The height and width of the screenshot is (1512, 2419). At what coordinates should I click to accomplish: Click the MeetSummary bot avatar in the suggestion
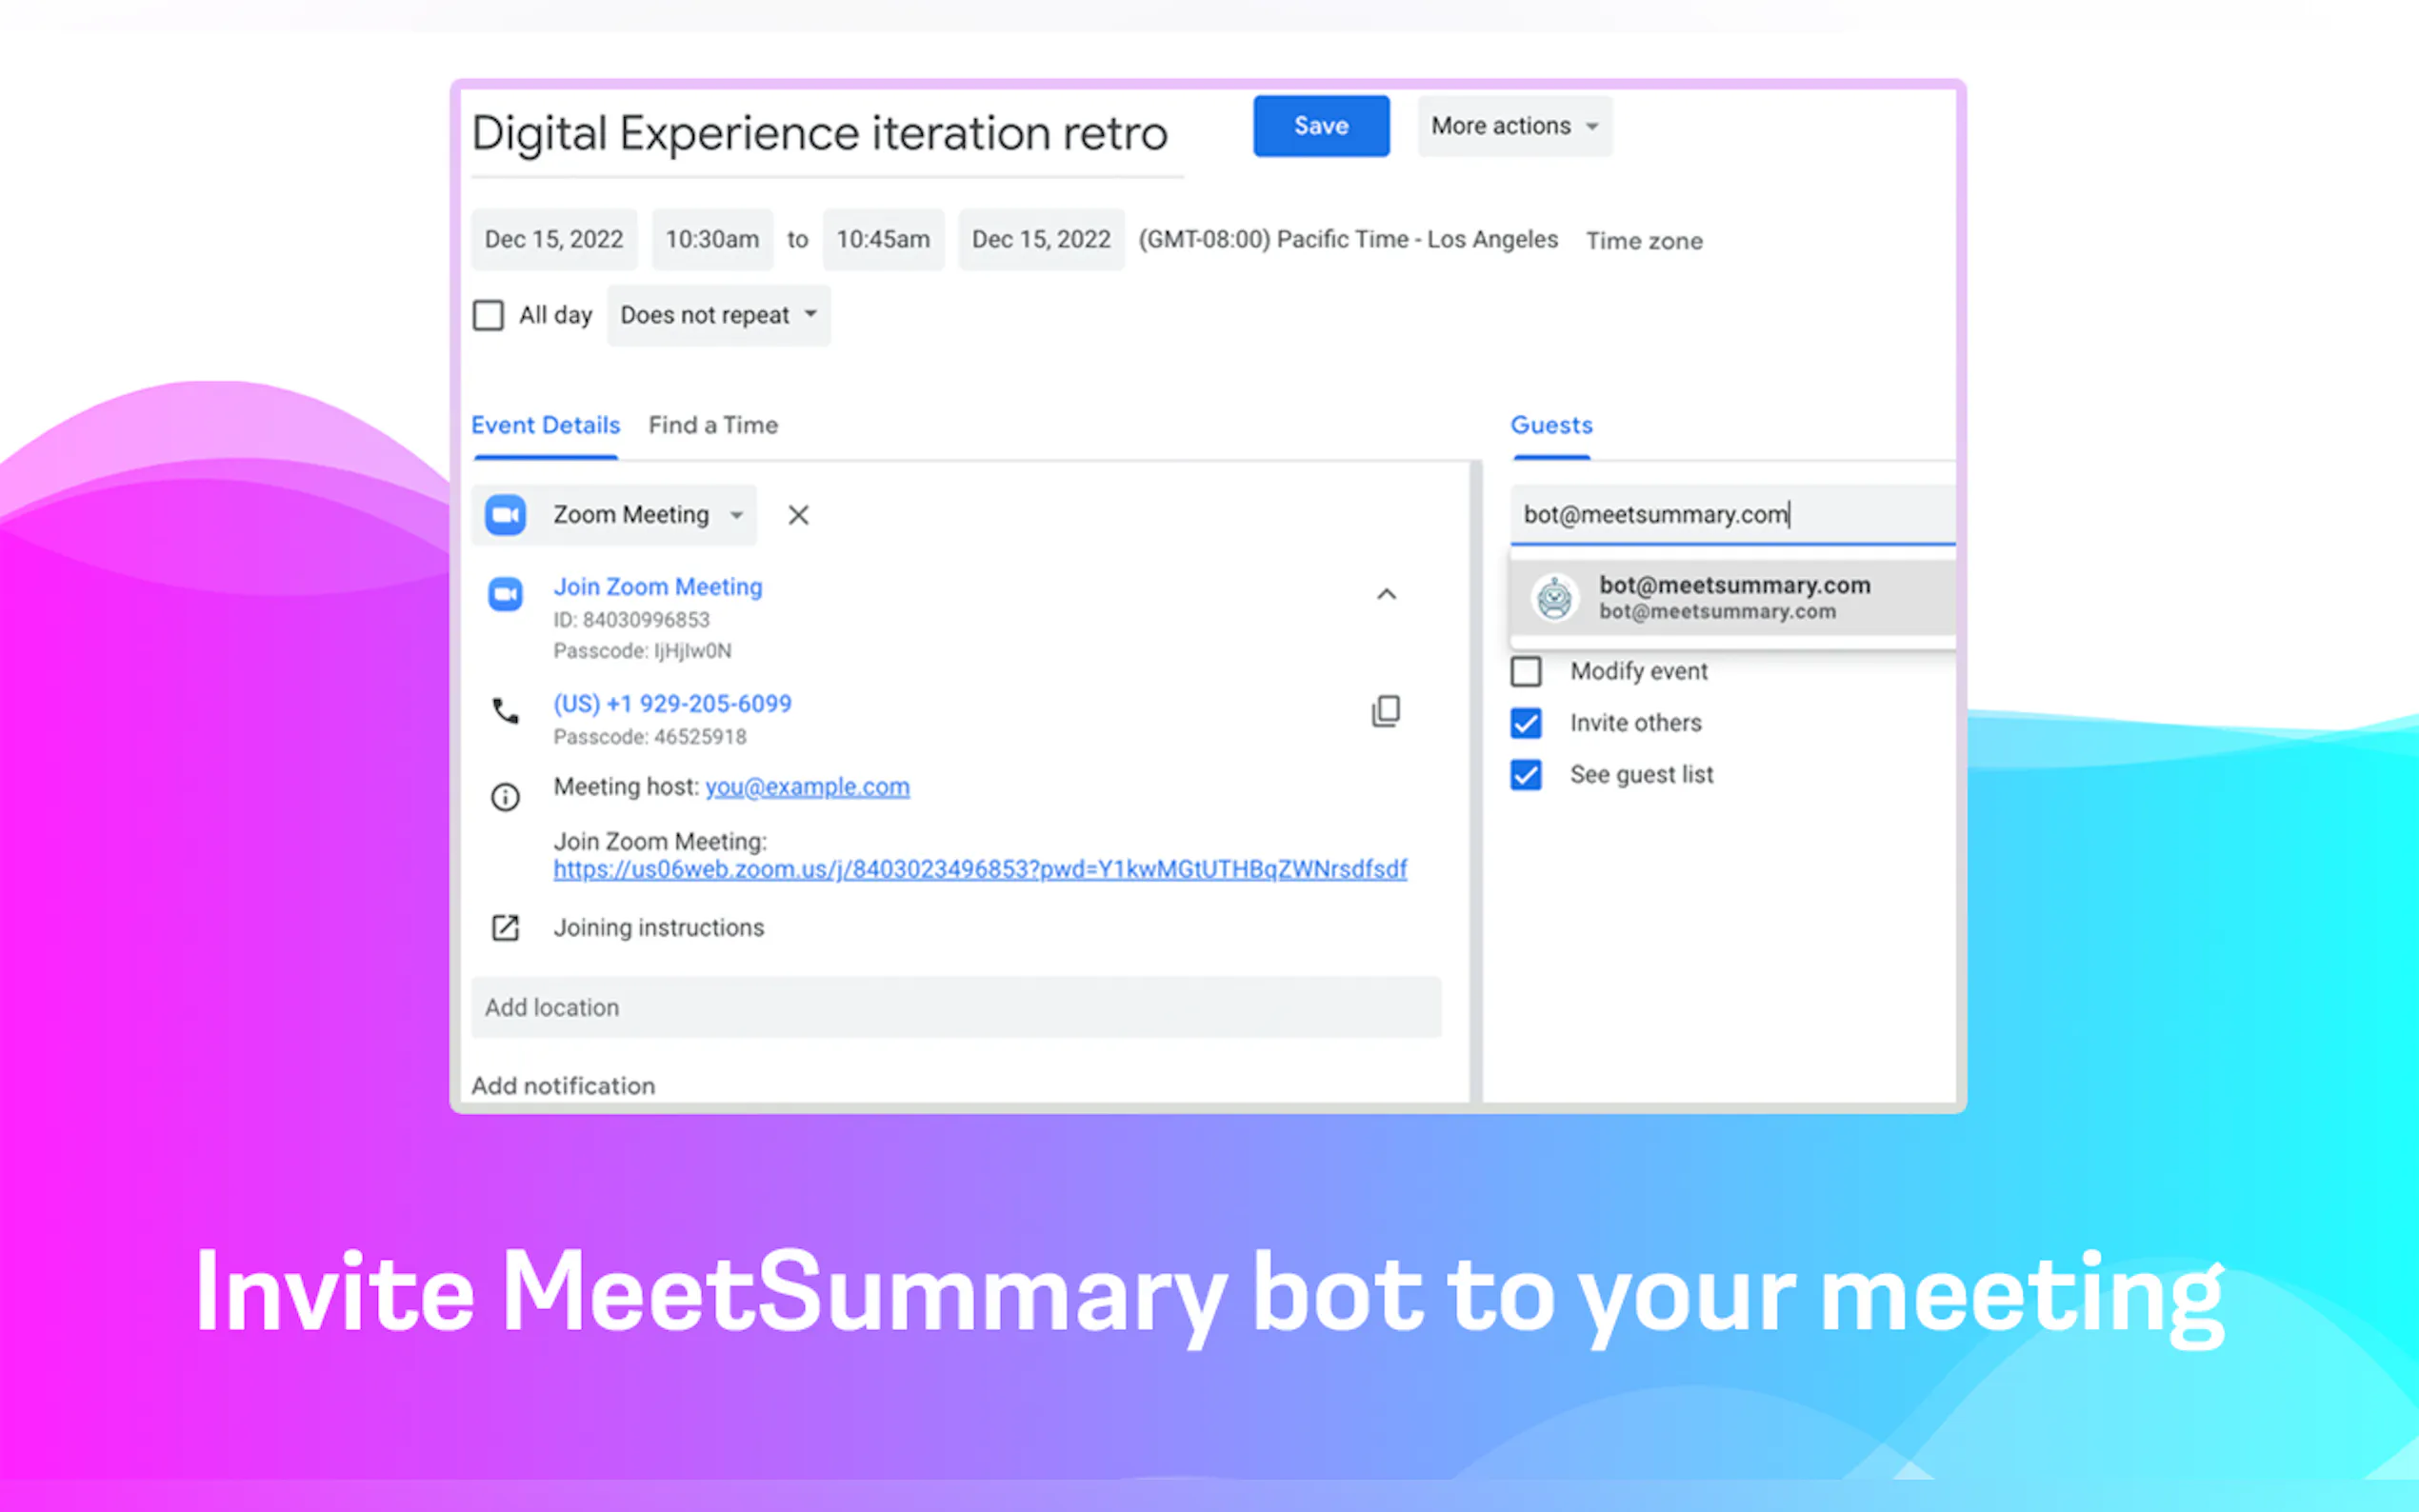1554,597
